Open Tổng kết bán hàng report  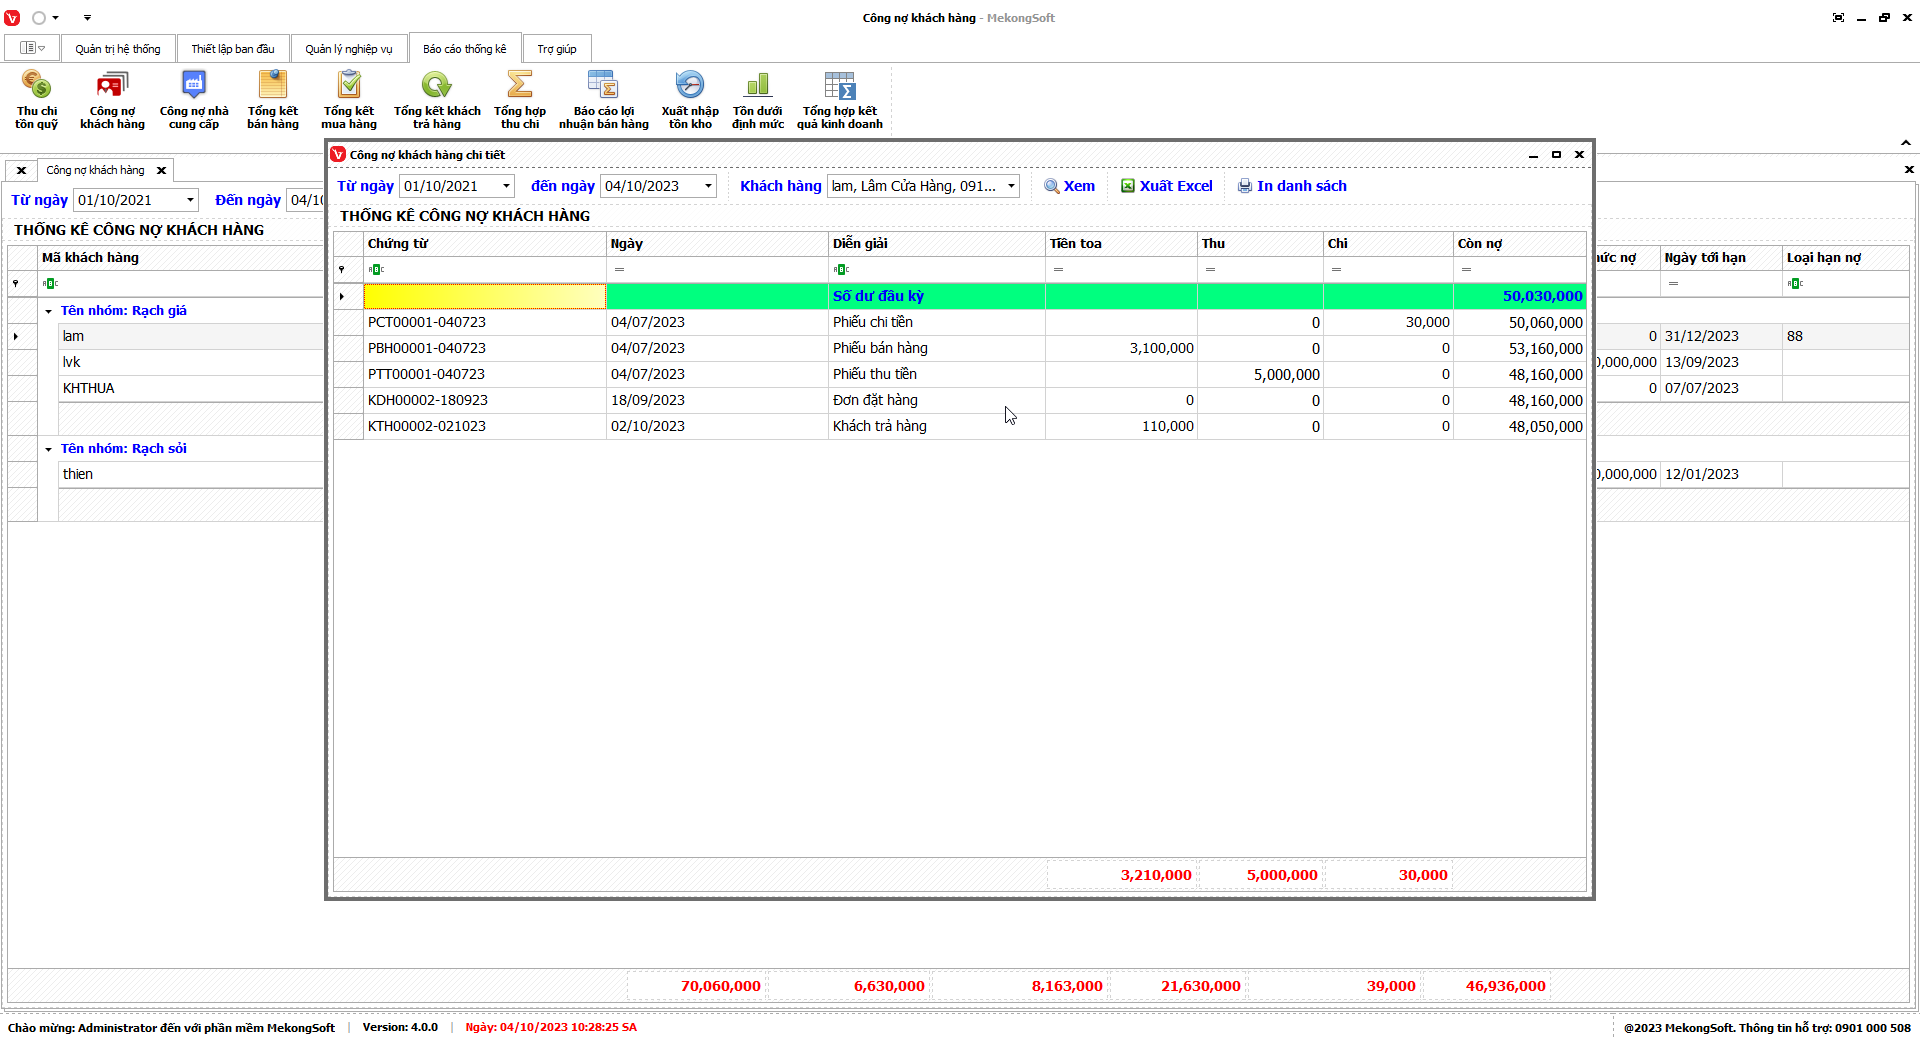point(272,99)
